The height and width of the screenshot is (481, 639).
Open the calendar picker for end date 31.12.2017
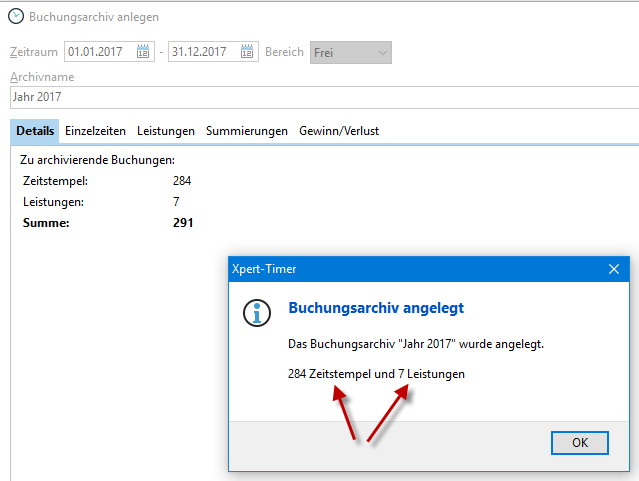point(247,52)
